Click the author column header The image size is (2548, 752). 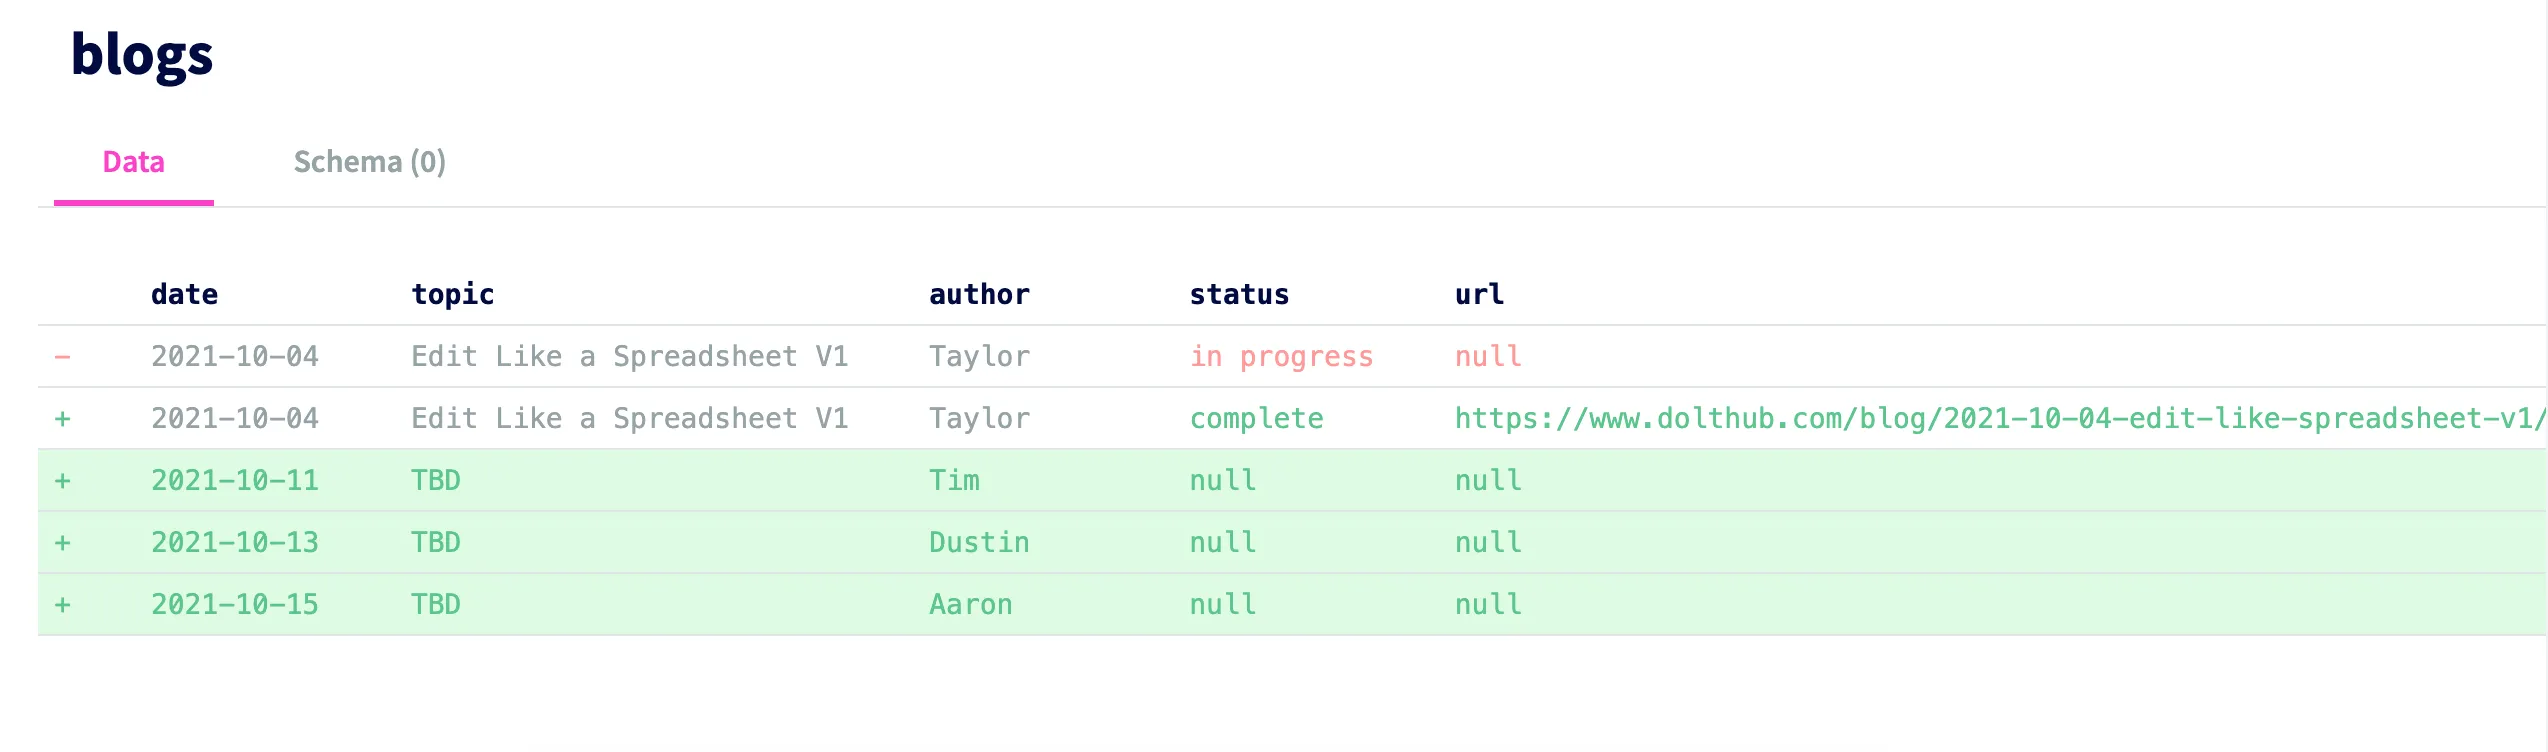pyautogui.click(x=978, y=293)
